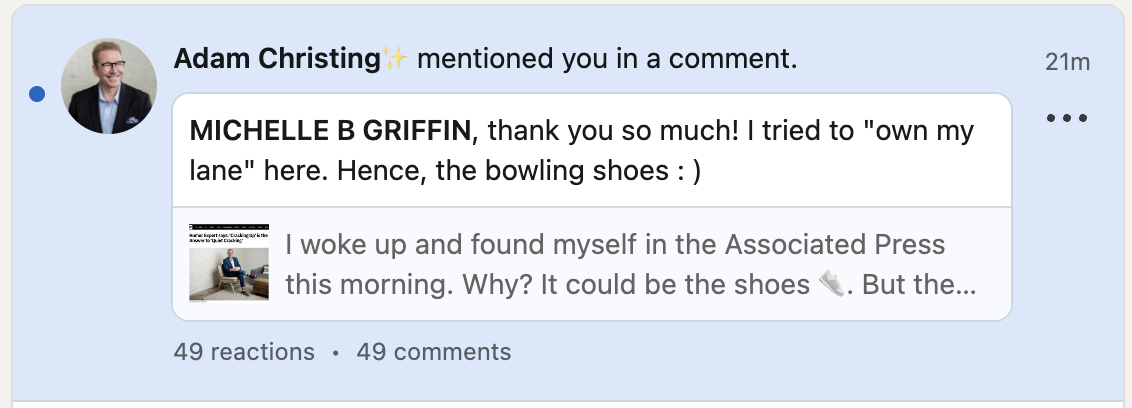Click the dot separator between reactions and comments
Screen dimensions: 1132x408
click(x=335, y=353)
